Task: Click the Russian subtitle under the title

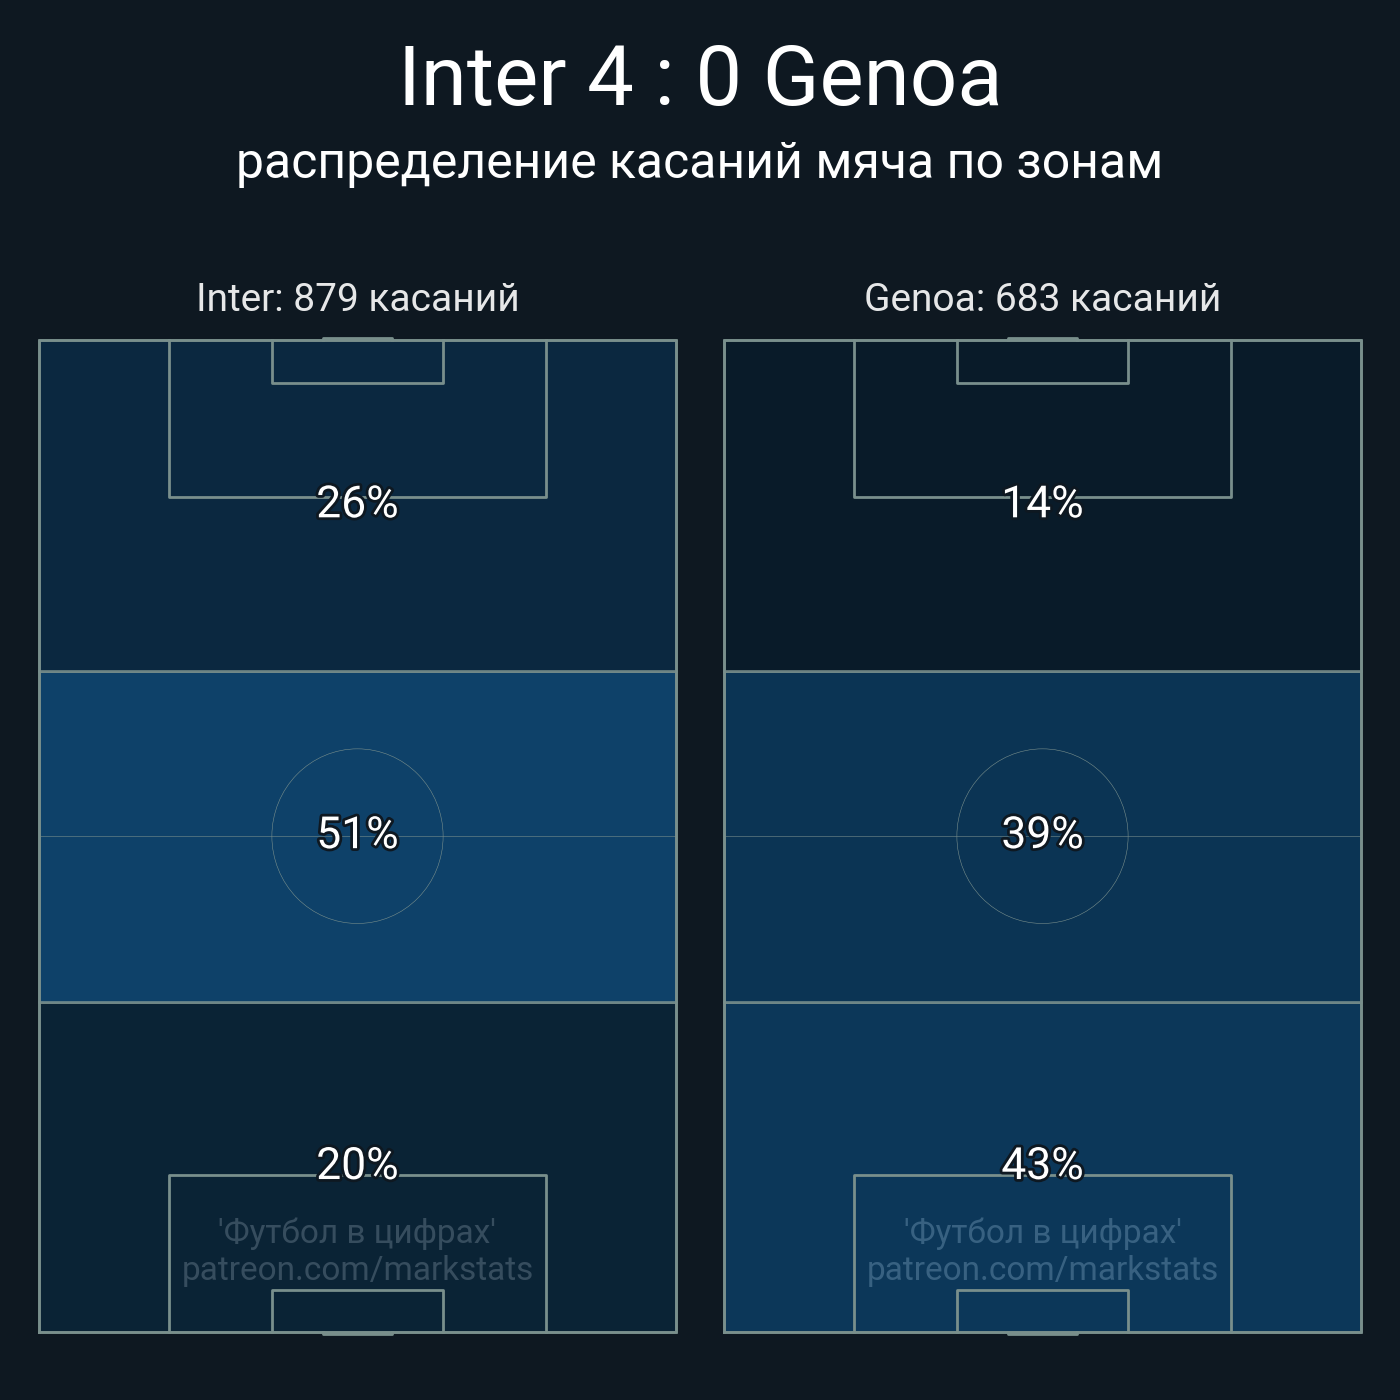Action: point(699,162)
